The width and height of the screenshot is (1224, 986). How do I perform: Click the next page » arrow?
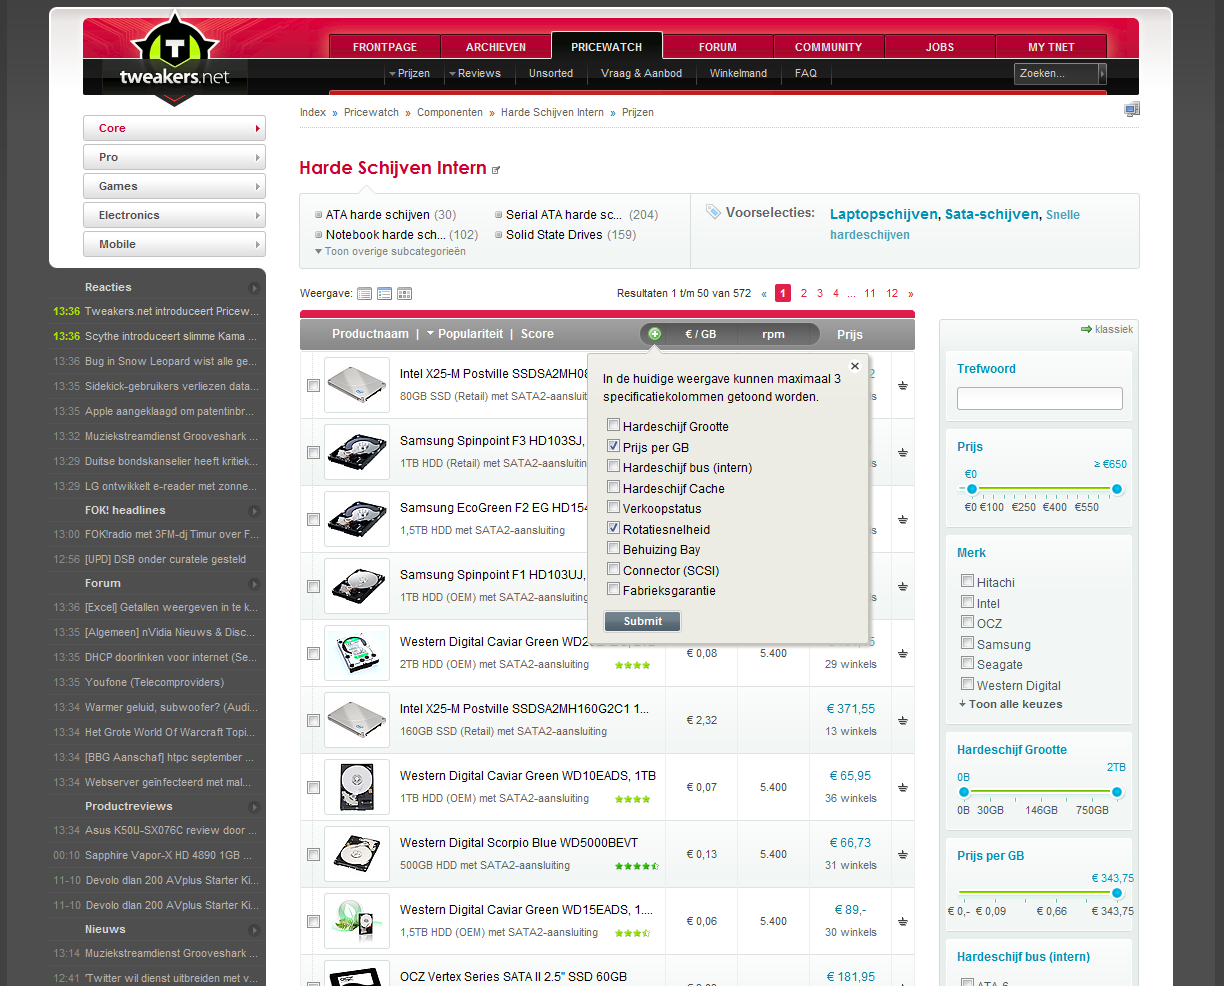click(910, 294)
